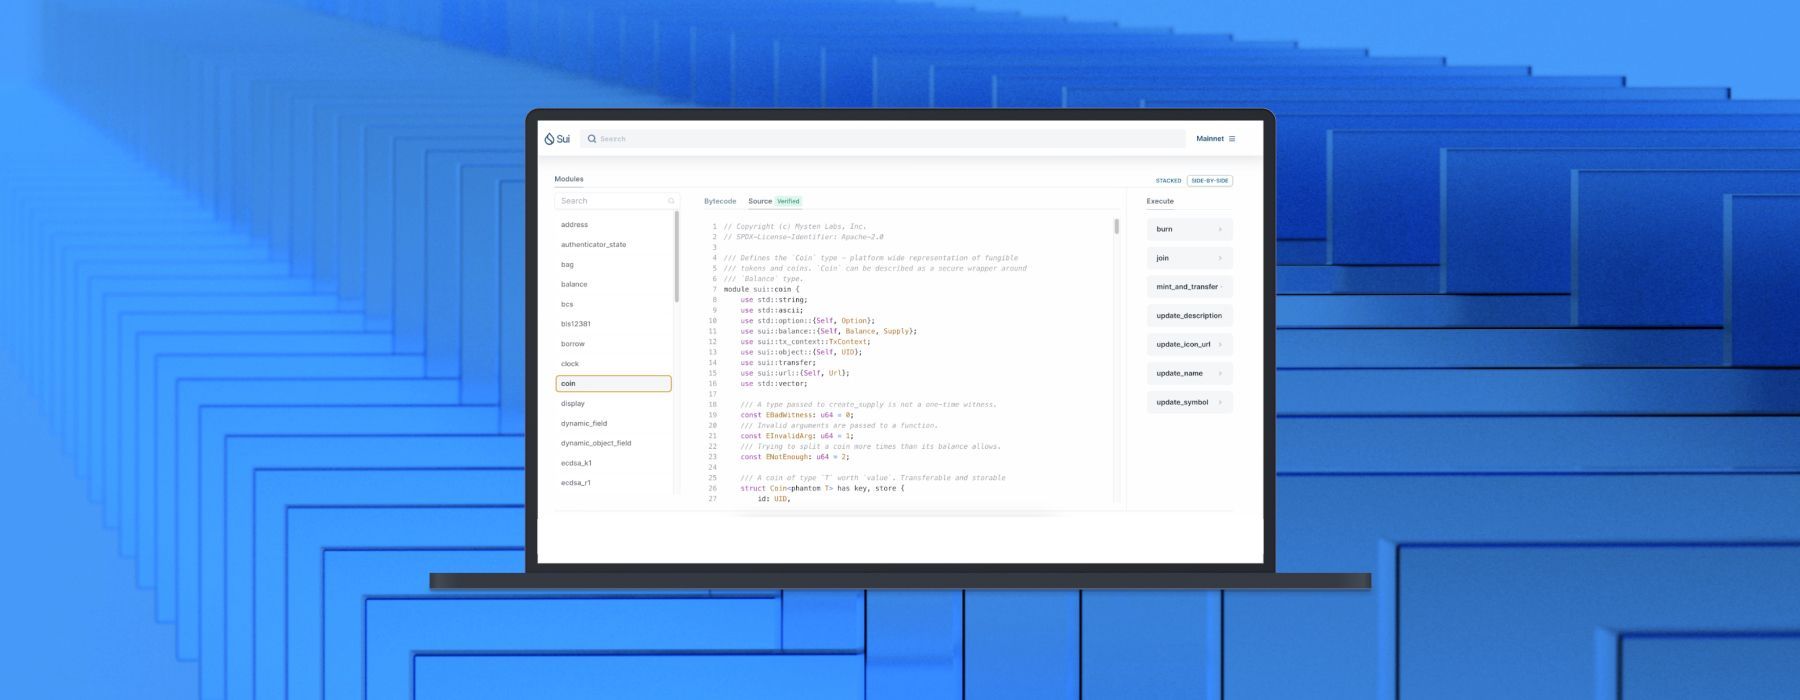Select the address module
Viewport: 1800px width, 700px height.
point(614,225)
